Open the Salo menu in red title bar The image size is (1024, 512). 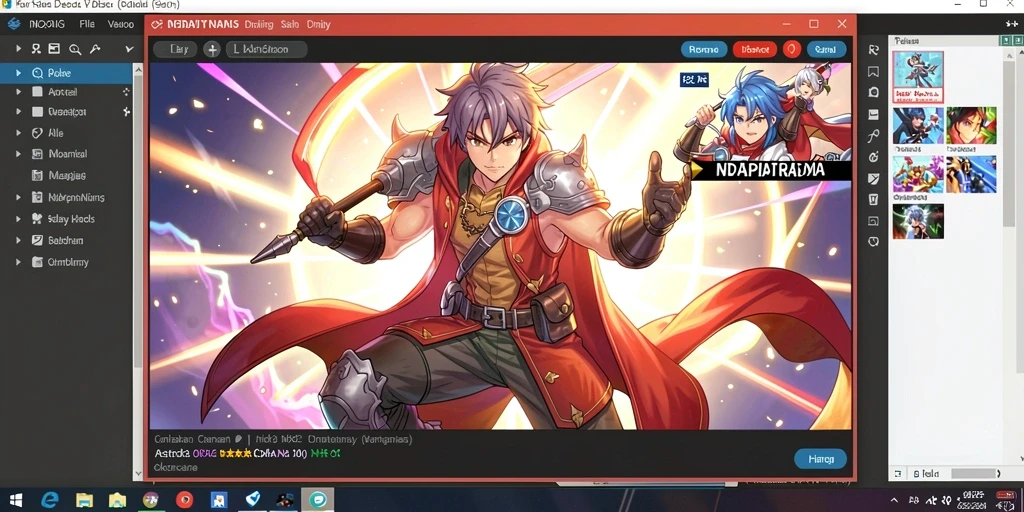(x=290, y=24)
